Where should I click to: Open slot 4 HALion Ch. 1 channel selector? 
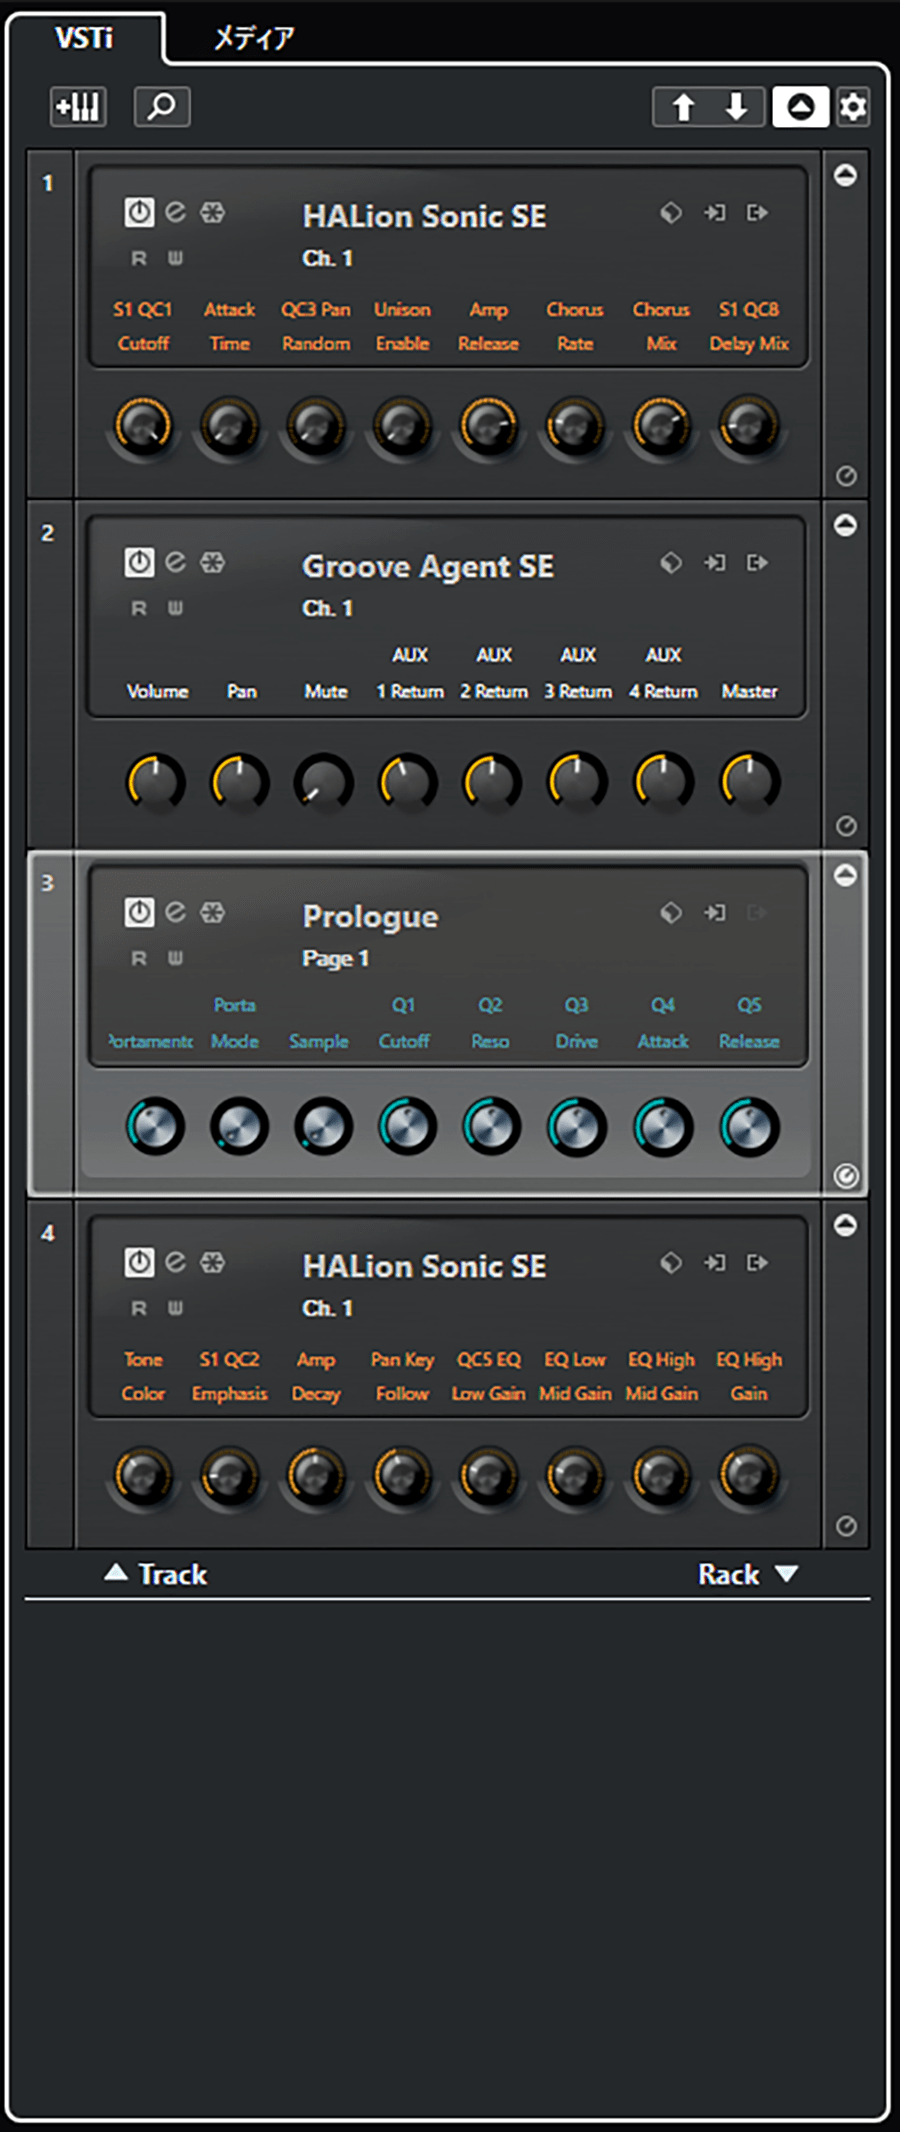(x=328, y=1309)
